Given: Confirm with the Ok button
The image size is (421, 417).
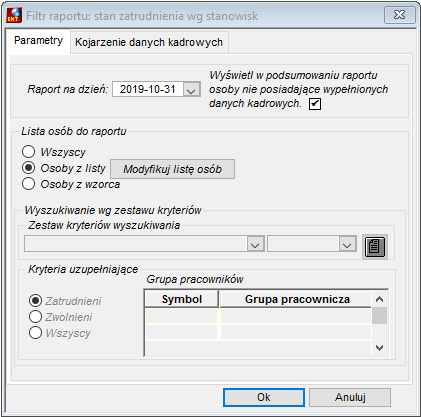Looking at the screenshot, I should (264, 397).
